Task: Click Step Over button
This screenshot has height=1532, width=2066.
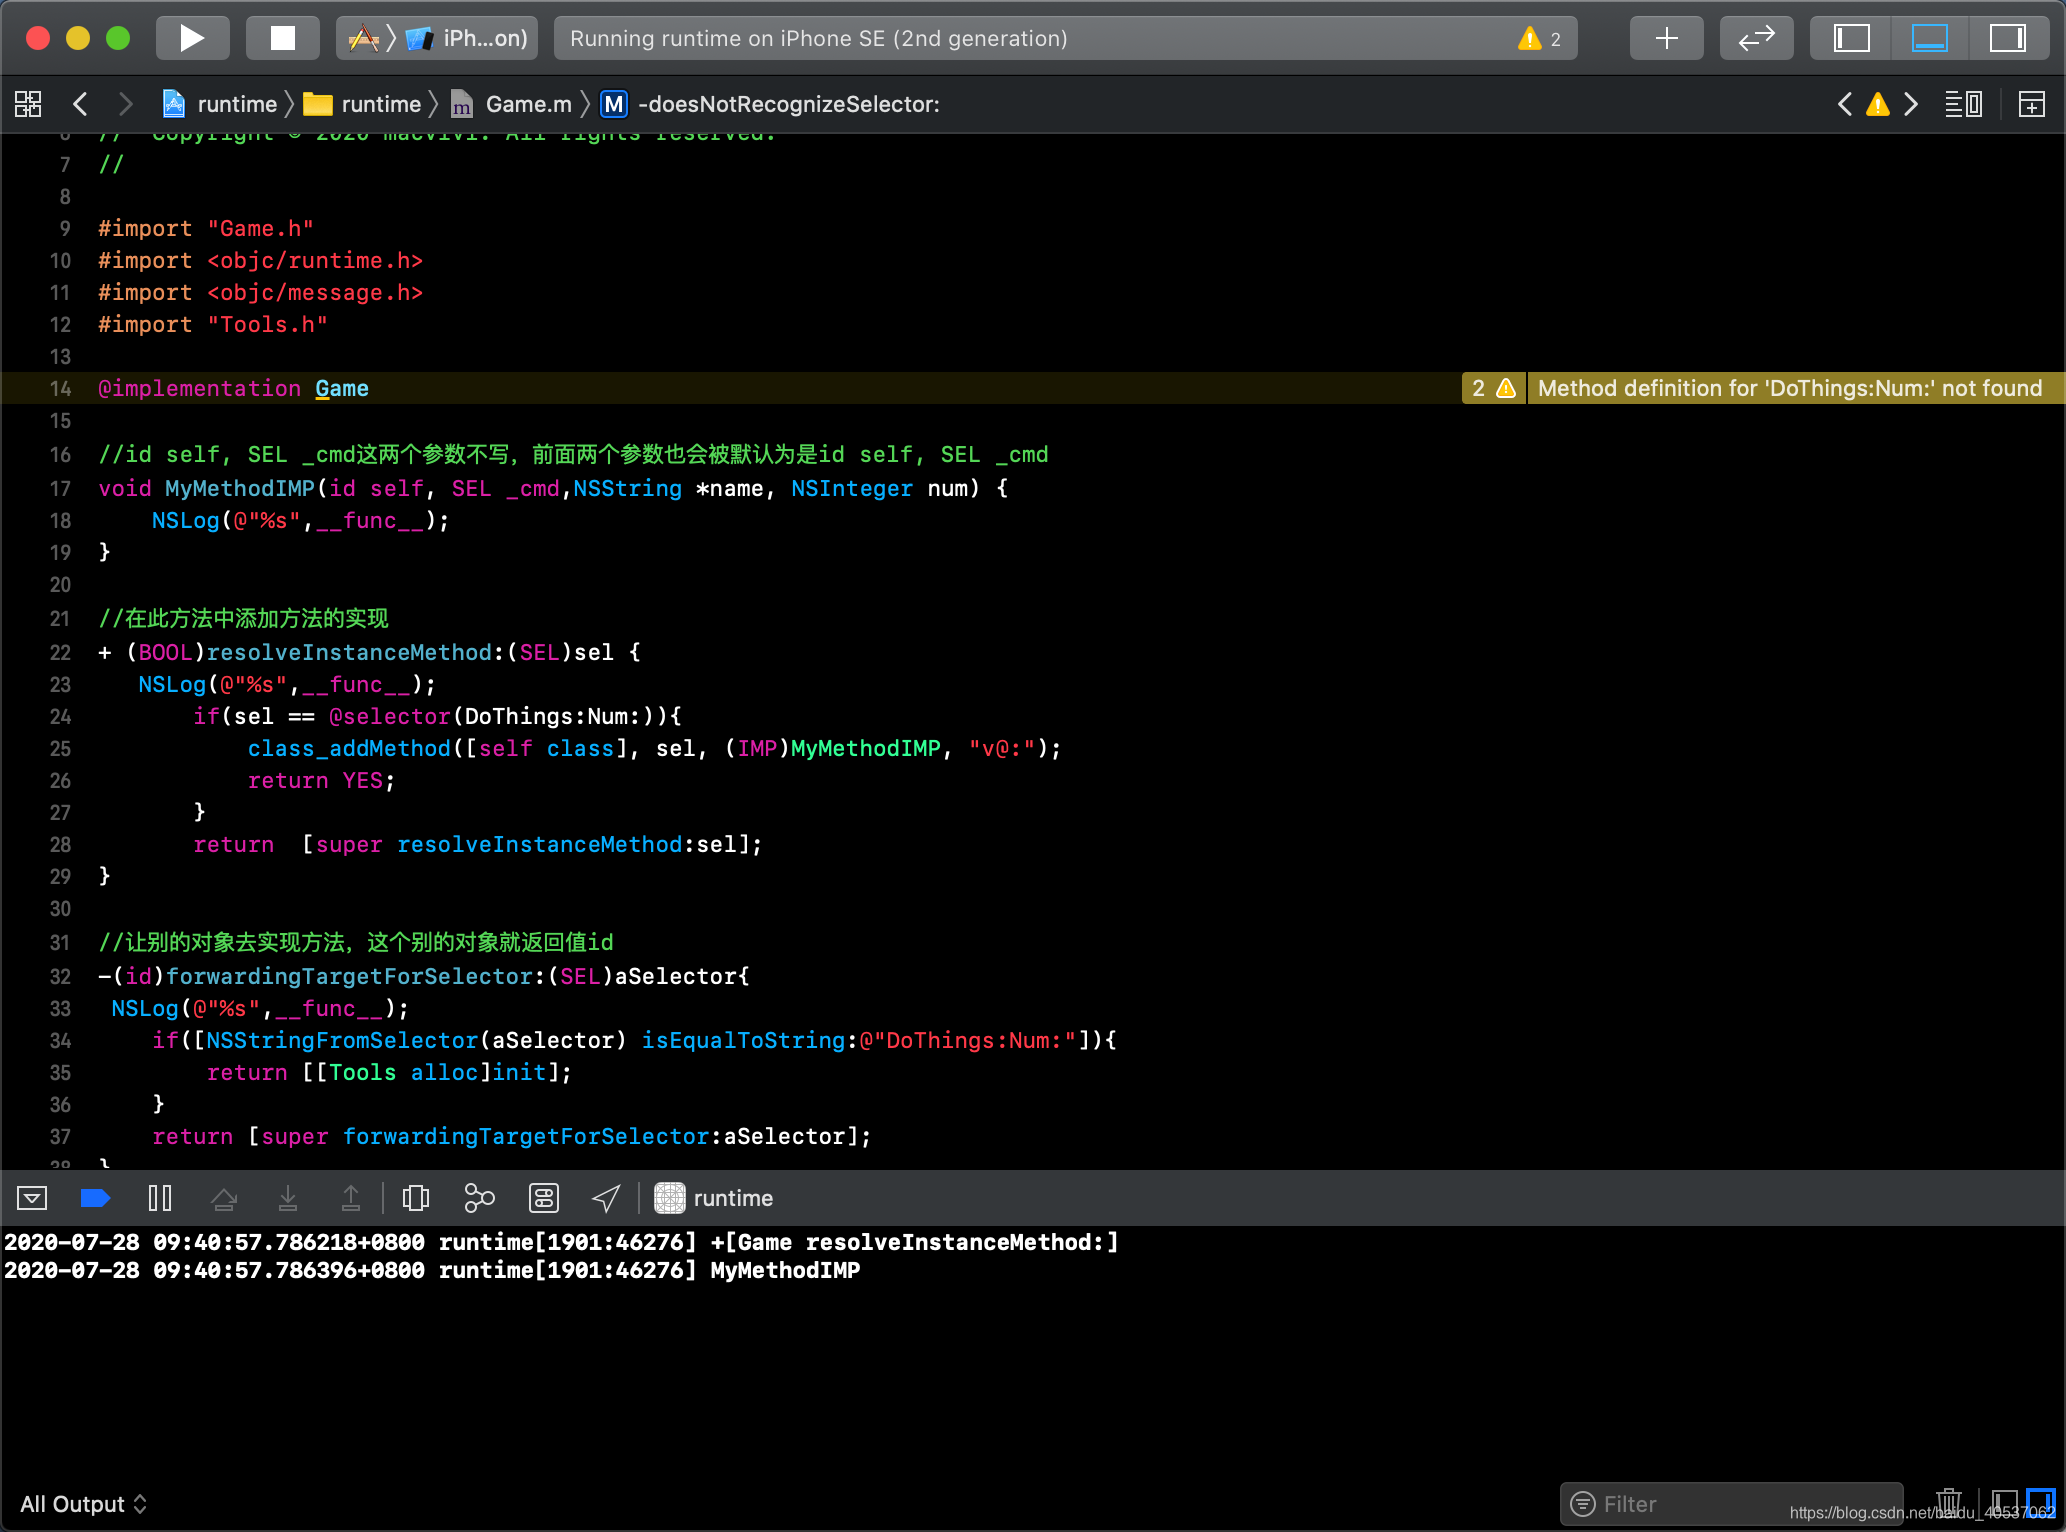Action: [224, 1198]
